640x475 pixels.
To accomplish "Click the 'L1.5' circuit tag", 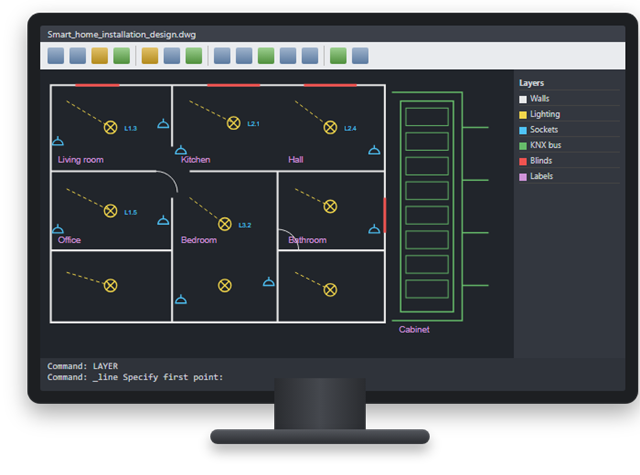I will coord(131,213).
